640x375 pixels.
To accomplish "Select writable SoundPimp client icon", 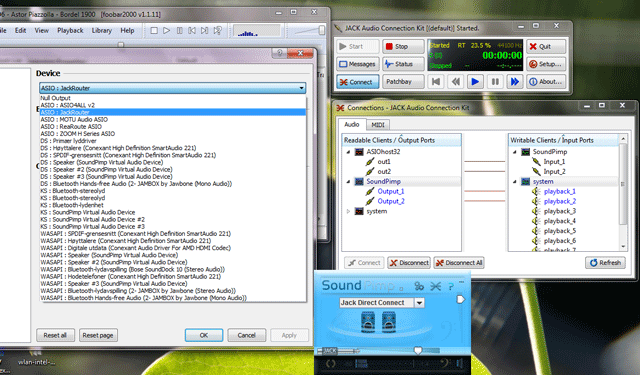I will click(x=526, y=152).
